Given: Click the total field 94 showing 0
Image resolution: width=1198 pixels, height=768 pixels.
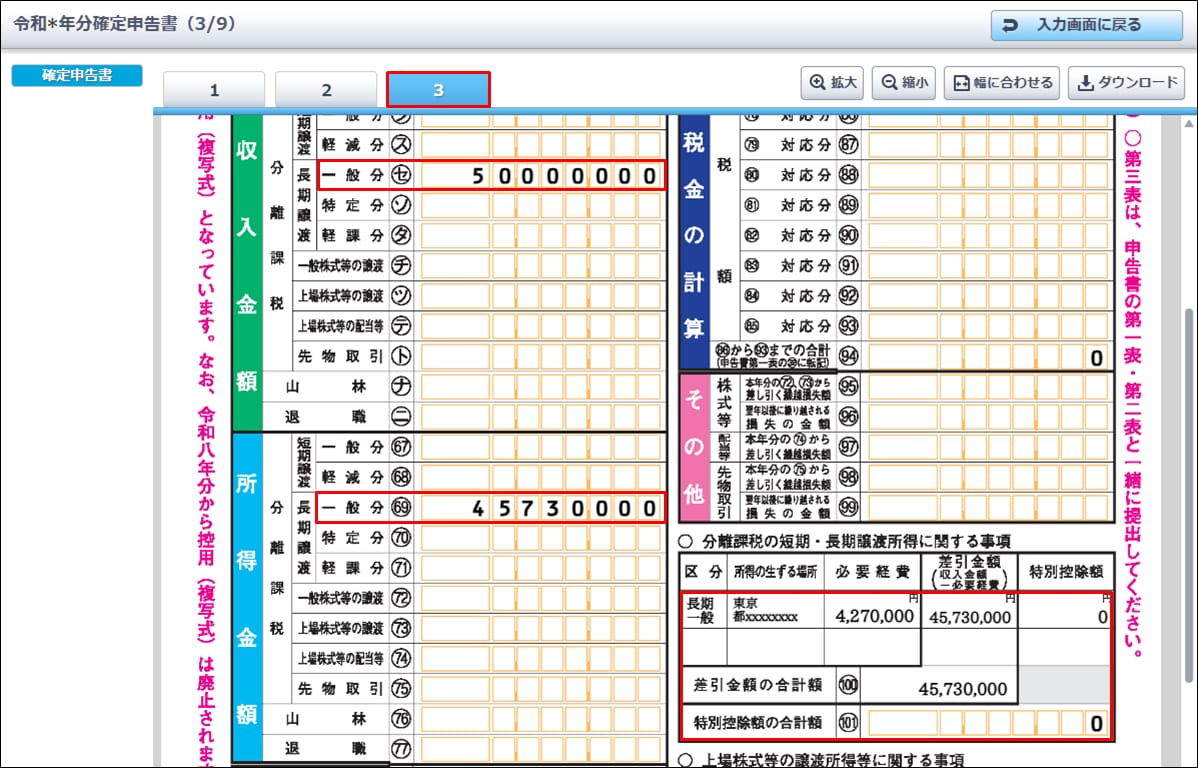Looking at the screenshot, I should (x=988, y=357).
